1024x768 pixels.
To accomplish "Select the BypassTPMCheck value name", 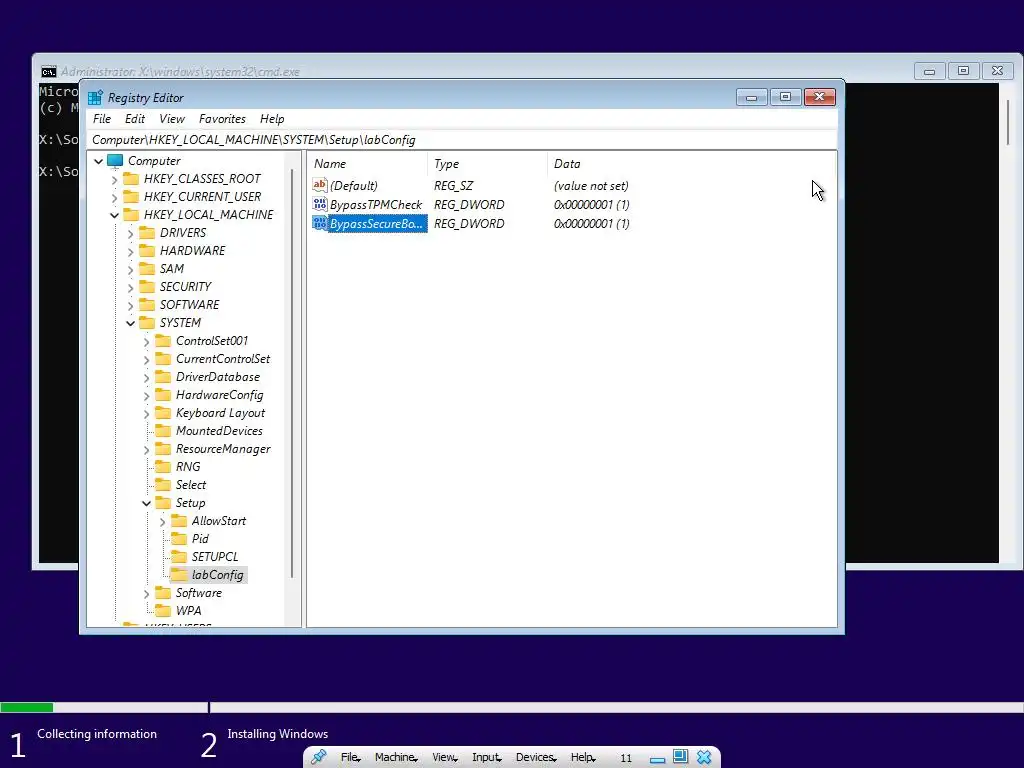I will coord(376,204).
